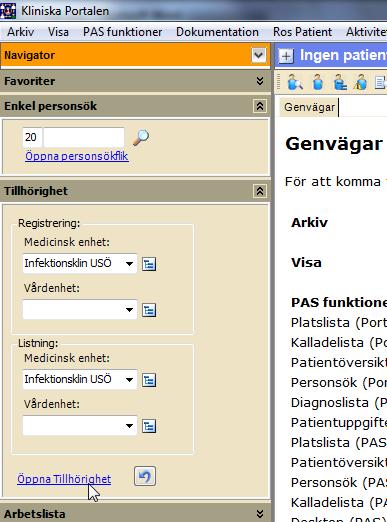Image resolution: width=387 pixels, height=522 pixels.
Task: Open the PAS funktioner menu
Action: [x=122, y=32]
